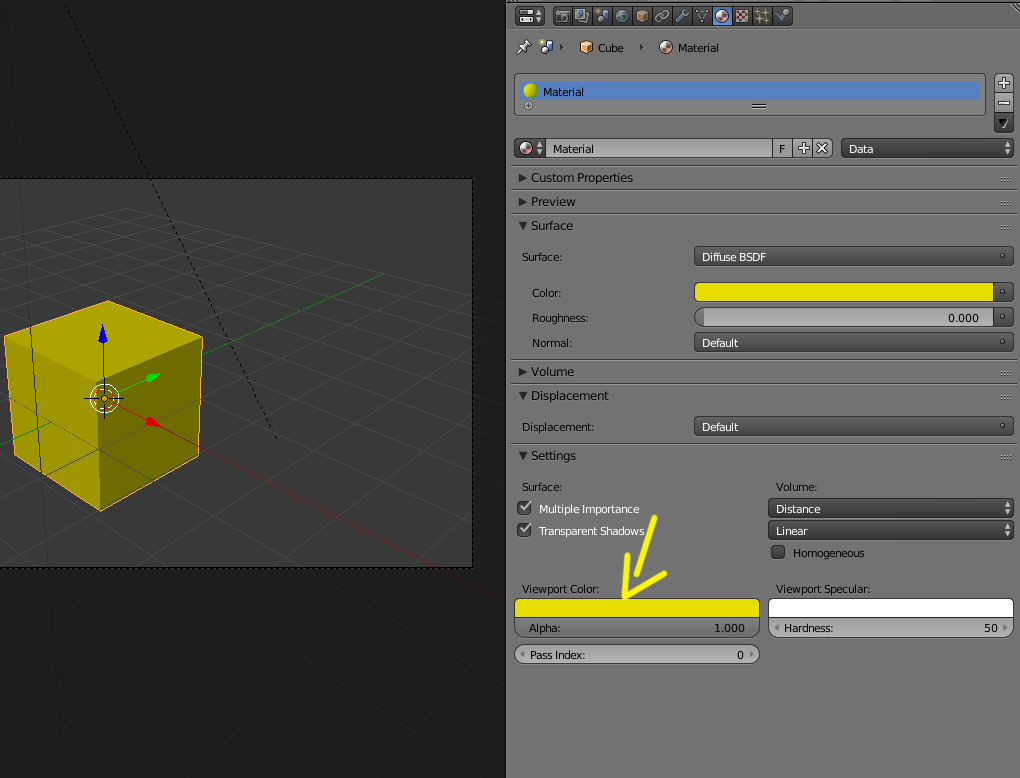The height and width of the screenshot is (778, 1020).
Task: Open the World properties globe tab
Action: coord(623,16)
